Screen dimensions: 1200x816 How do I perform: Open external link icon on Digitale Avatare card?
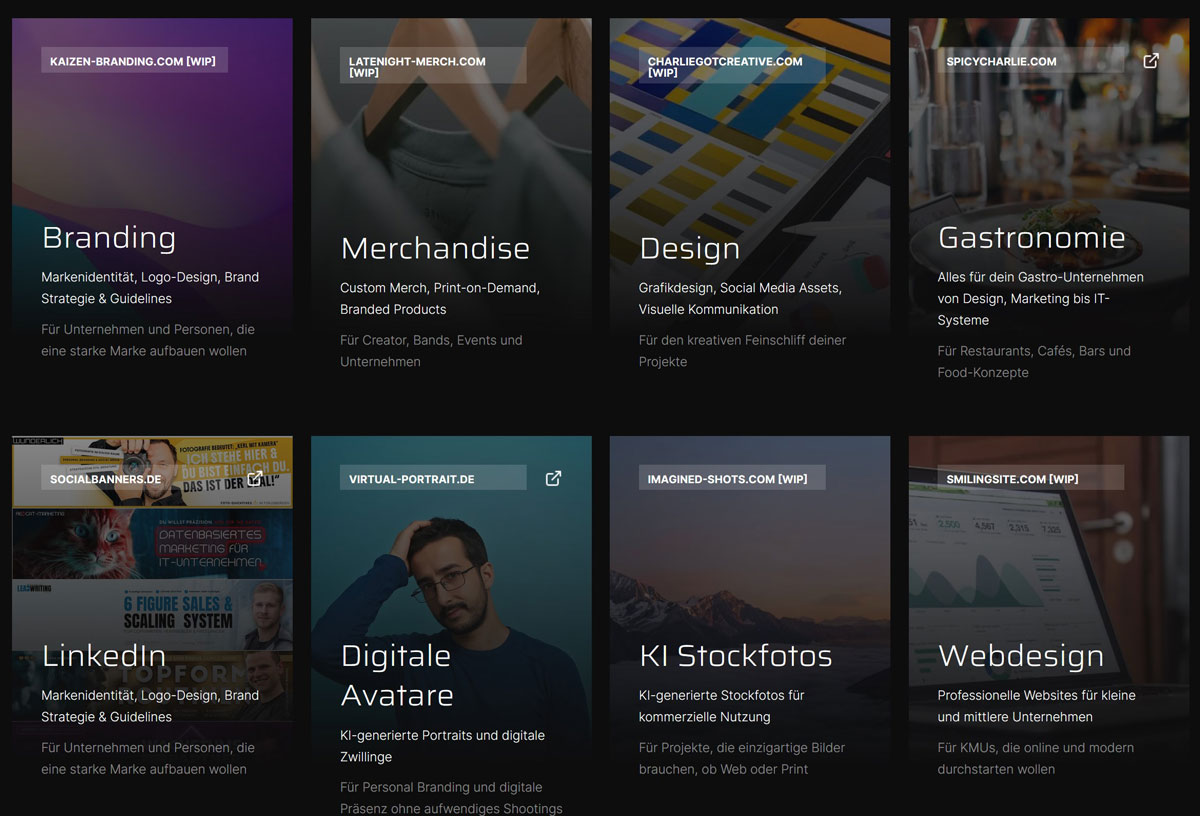point(553,479)
